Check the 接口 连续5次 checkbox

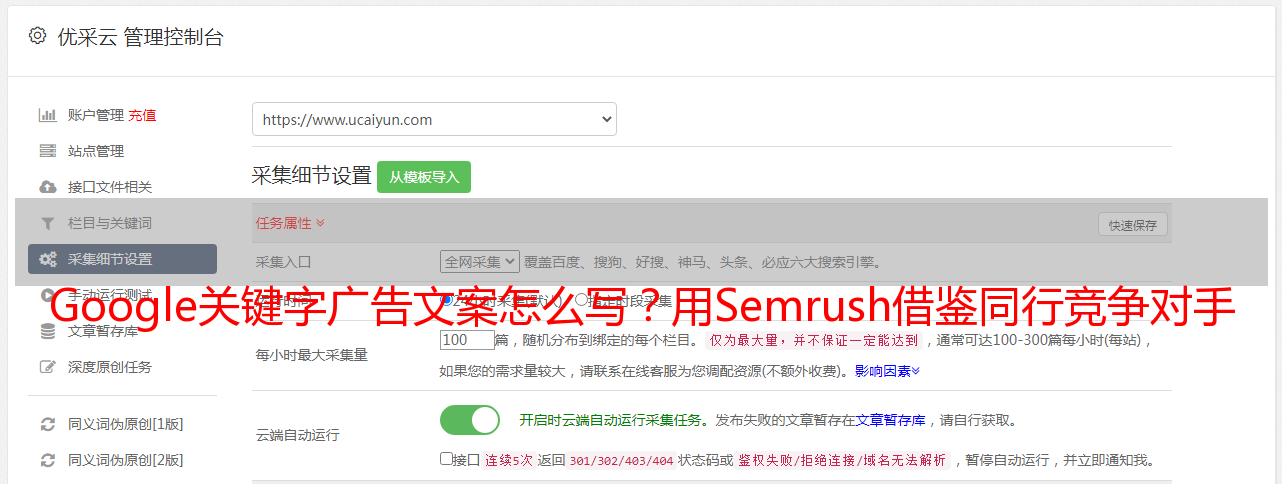click(446, 459)
